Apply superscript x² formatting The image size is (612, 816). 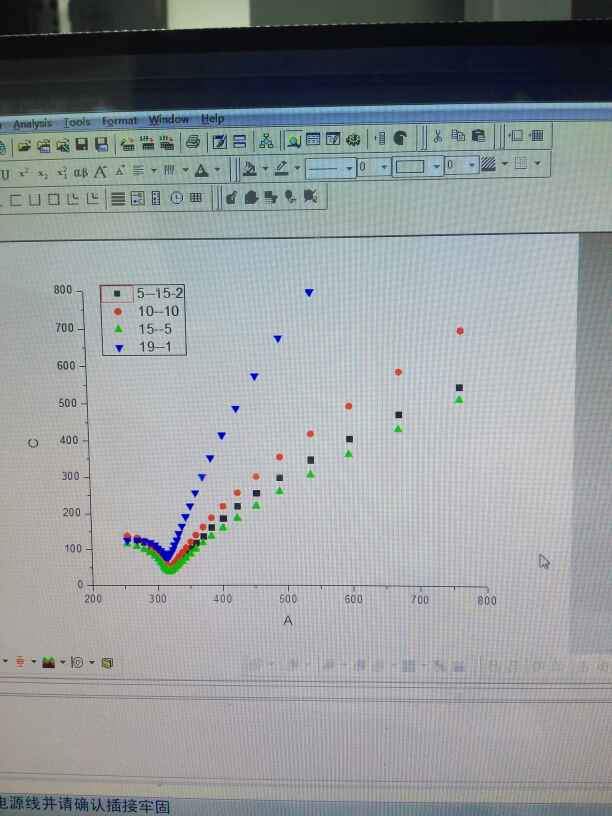tap(23, 173)
